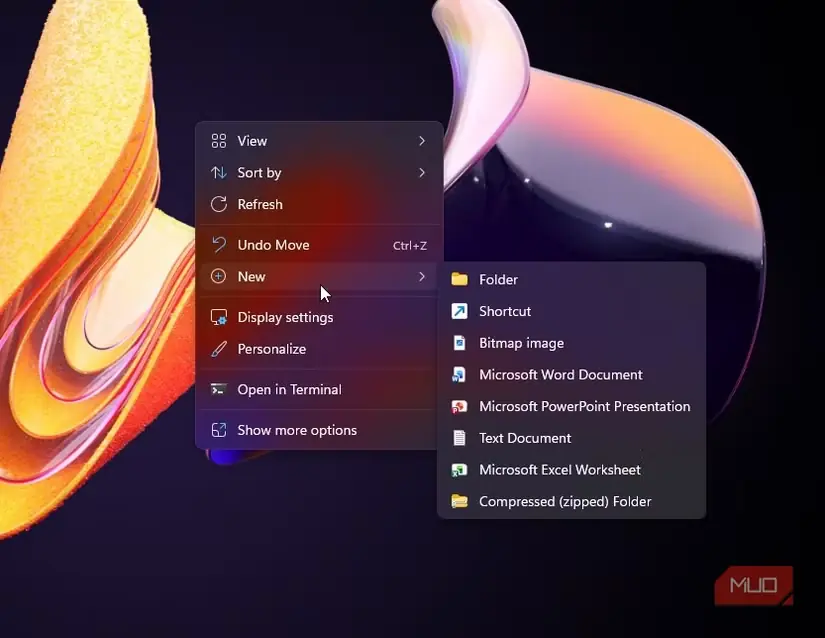Click the Show more options icon
The width and height of the screenshot is (825, 638).
pyautogui.click(x=218, y=430)
